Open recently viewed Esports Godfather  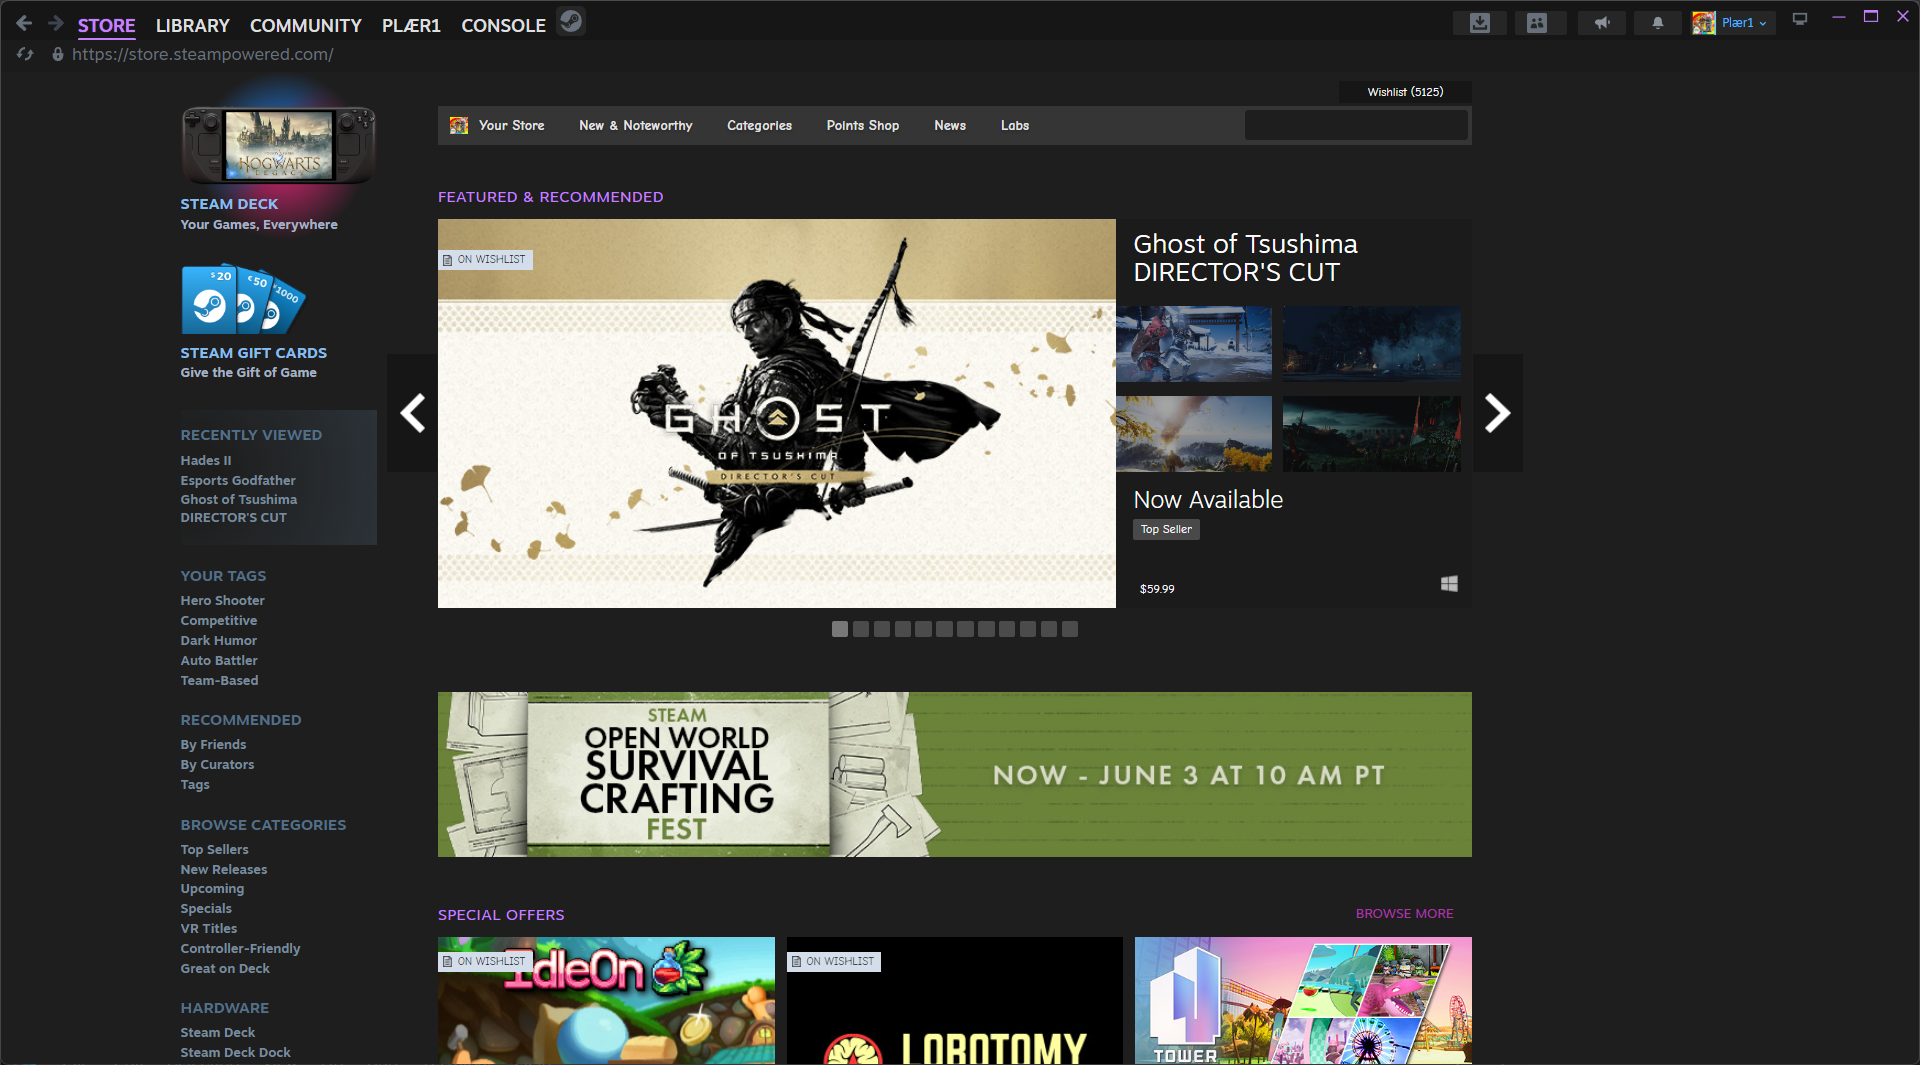point(238,481)
